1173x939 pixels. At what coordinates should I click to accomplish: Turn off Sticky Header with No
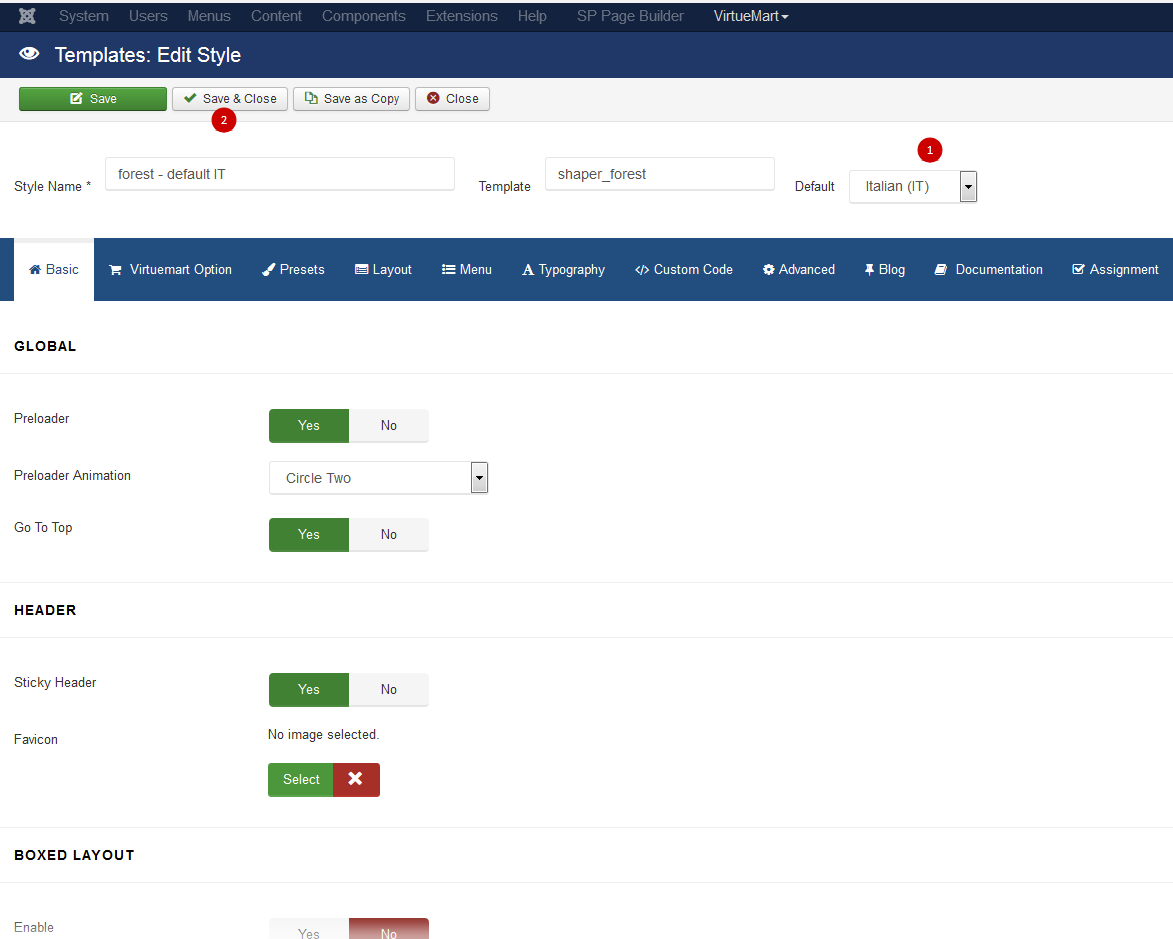click(388, 689)
